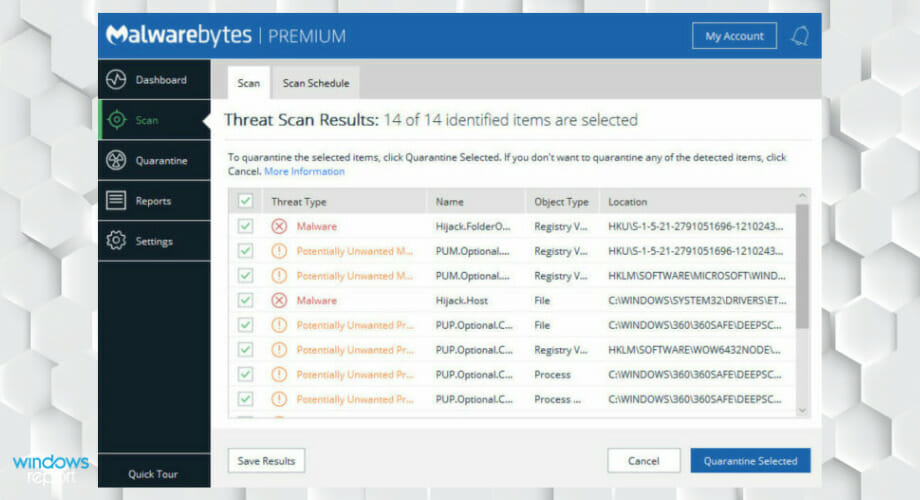Select the C:\WINDOWS\SYSTEM32\DRIVERS\ET... location cell

pyautogui.click(x=697, y=300)
